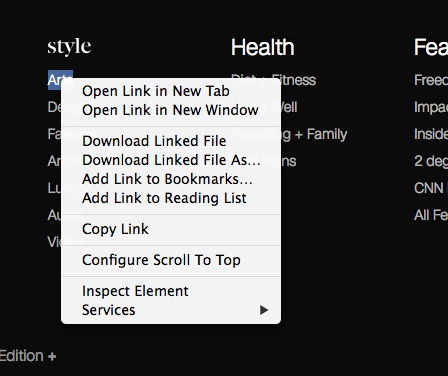Open the Services menu item

click(171, 310)
